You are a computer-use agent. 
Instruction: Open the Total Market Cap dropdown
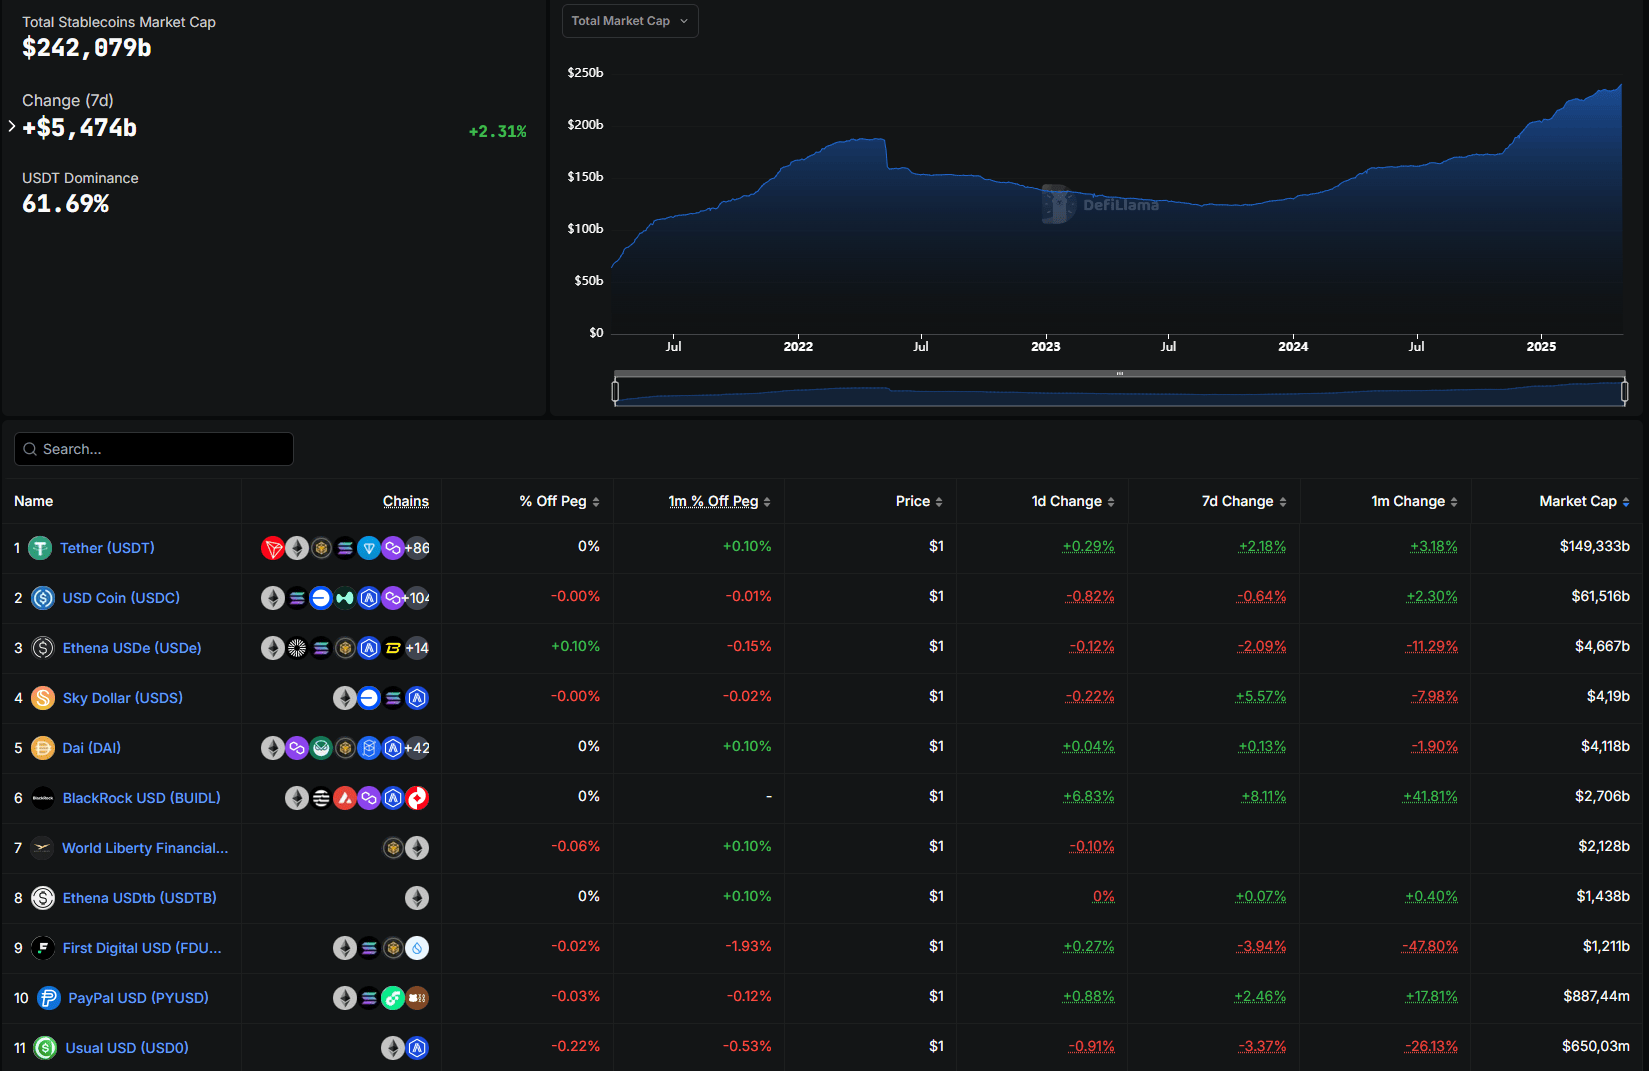(630, 21)
